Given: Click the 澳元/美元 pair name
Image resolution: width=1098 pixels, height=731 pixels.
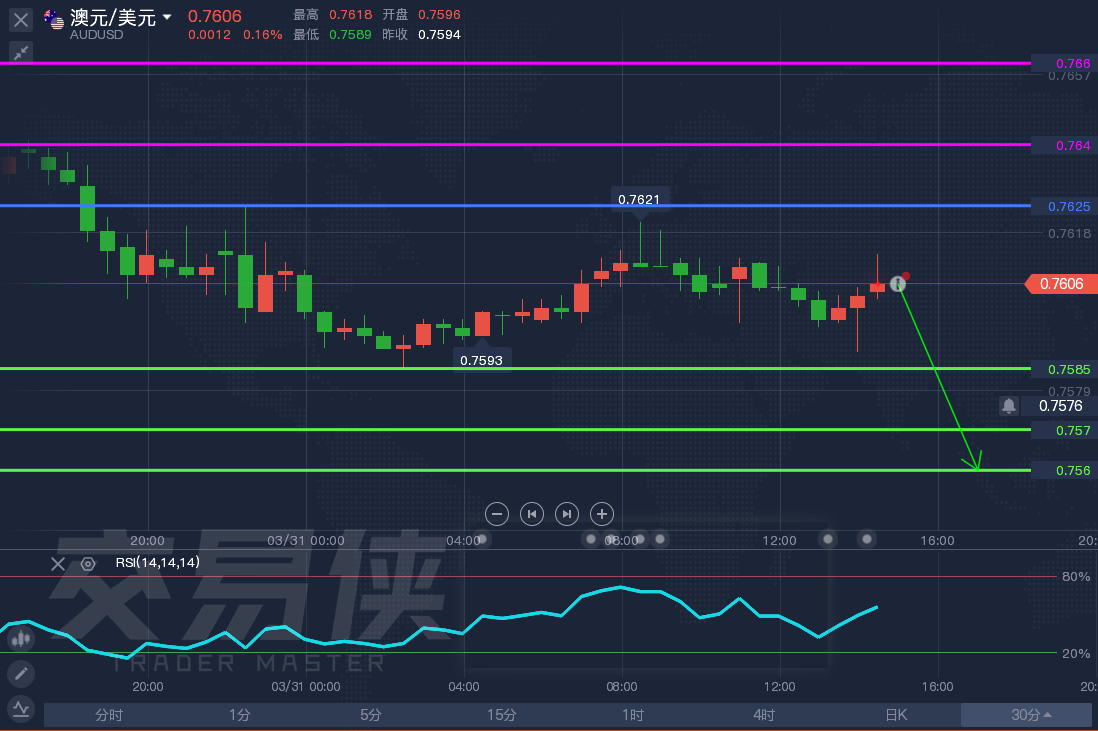Looking at the screenshot, I should tap(113, 17).
